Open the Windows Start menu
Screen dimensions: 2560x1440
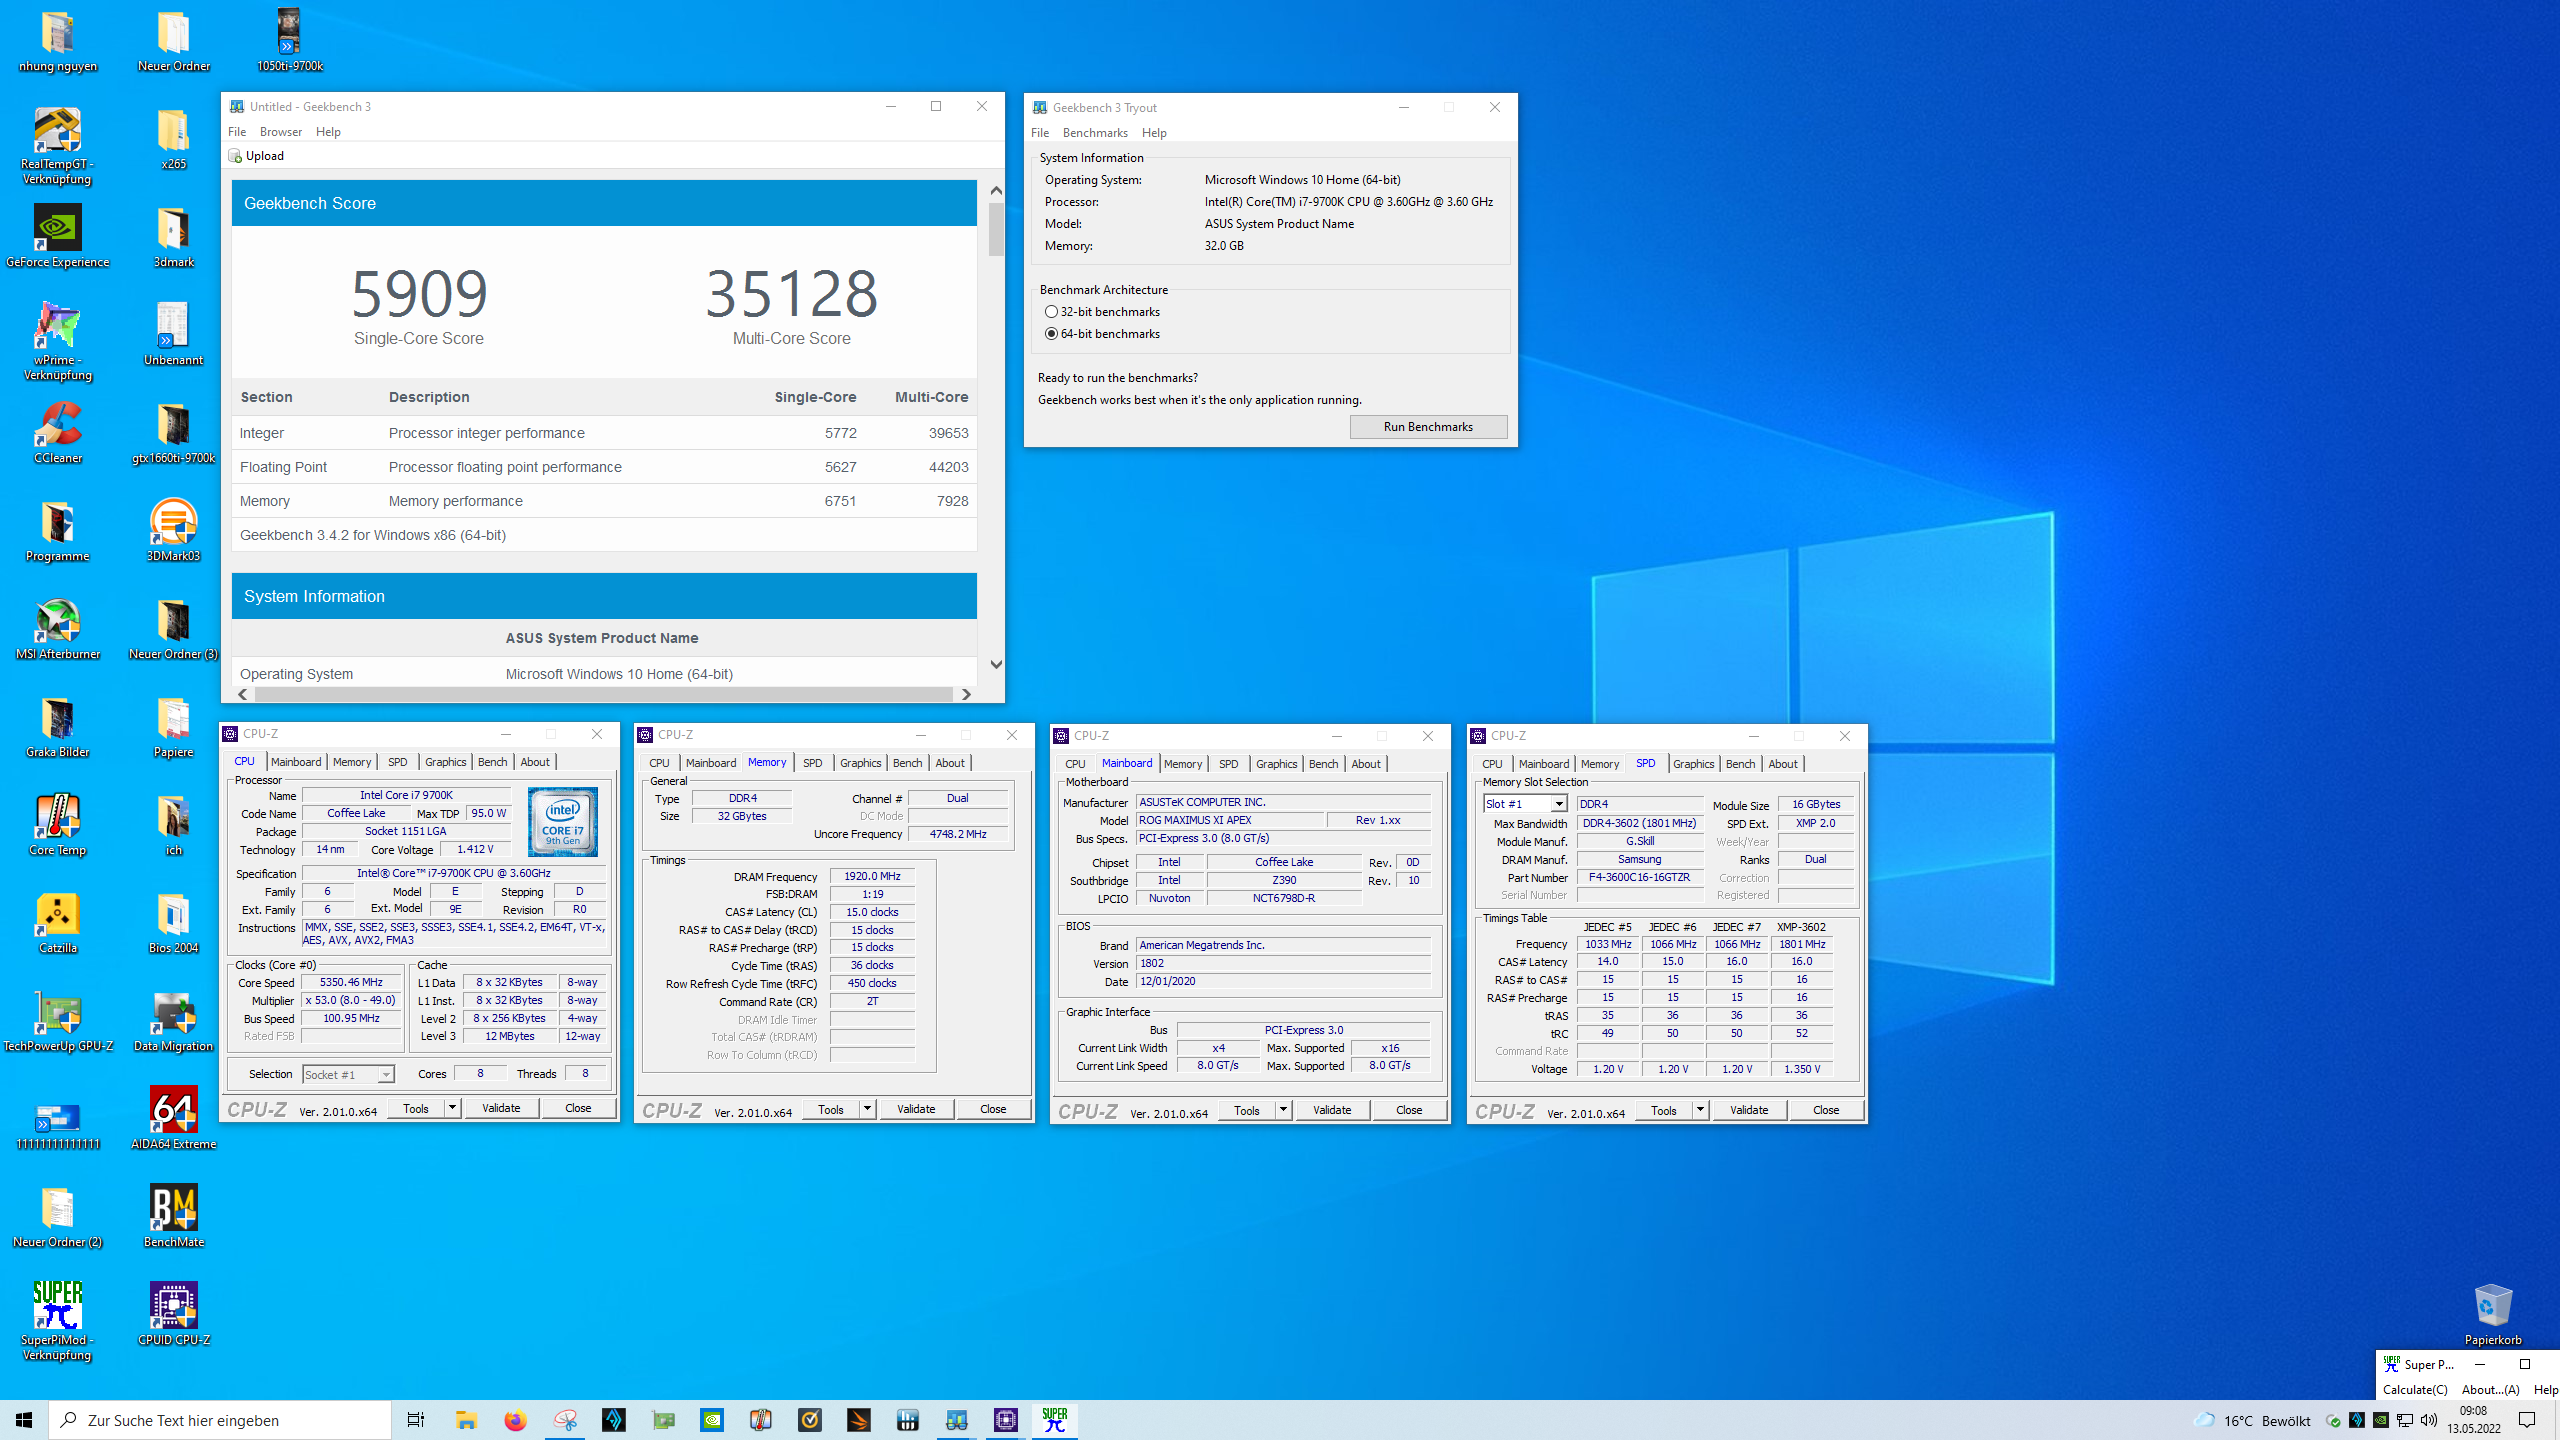(24, 1420)
